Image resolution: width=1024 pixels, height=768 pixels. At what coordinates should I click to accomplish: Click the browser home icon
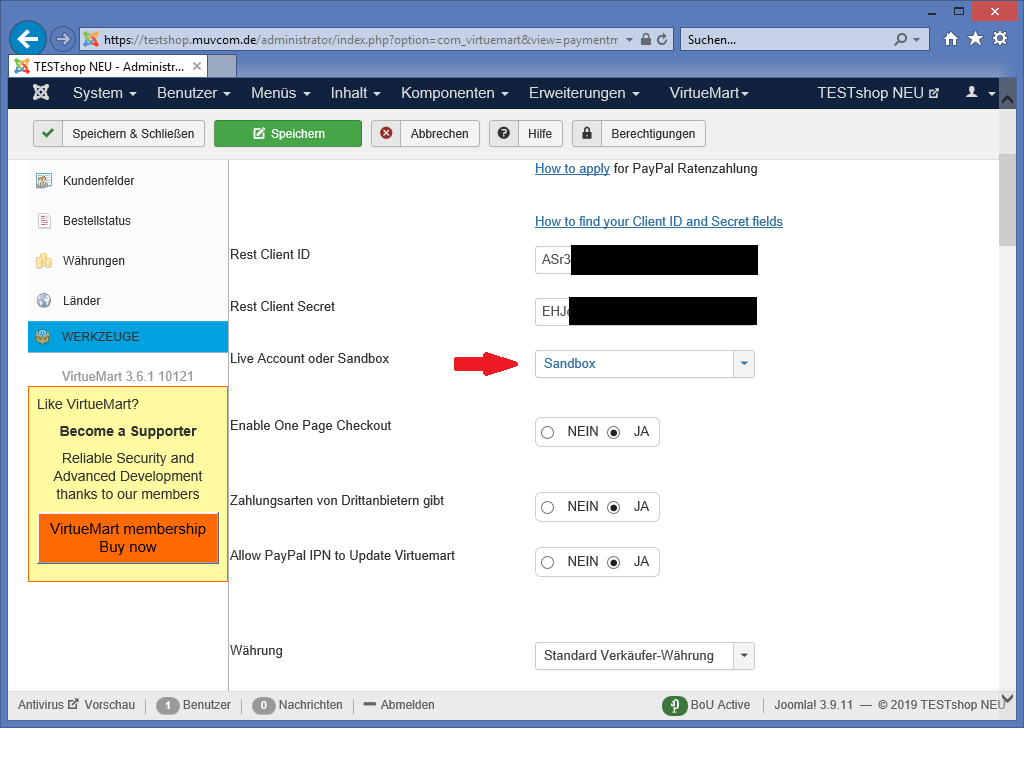[x=951, y=39]
